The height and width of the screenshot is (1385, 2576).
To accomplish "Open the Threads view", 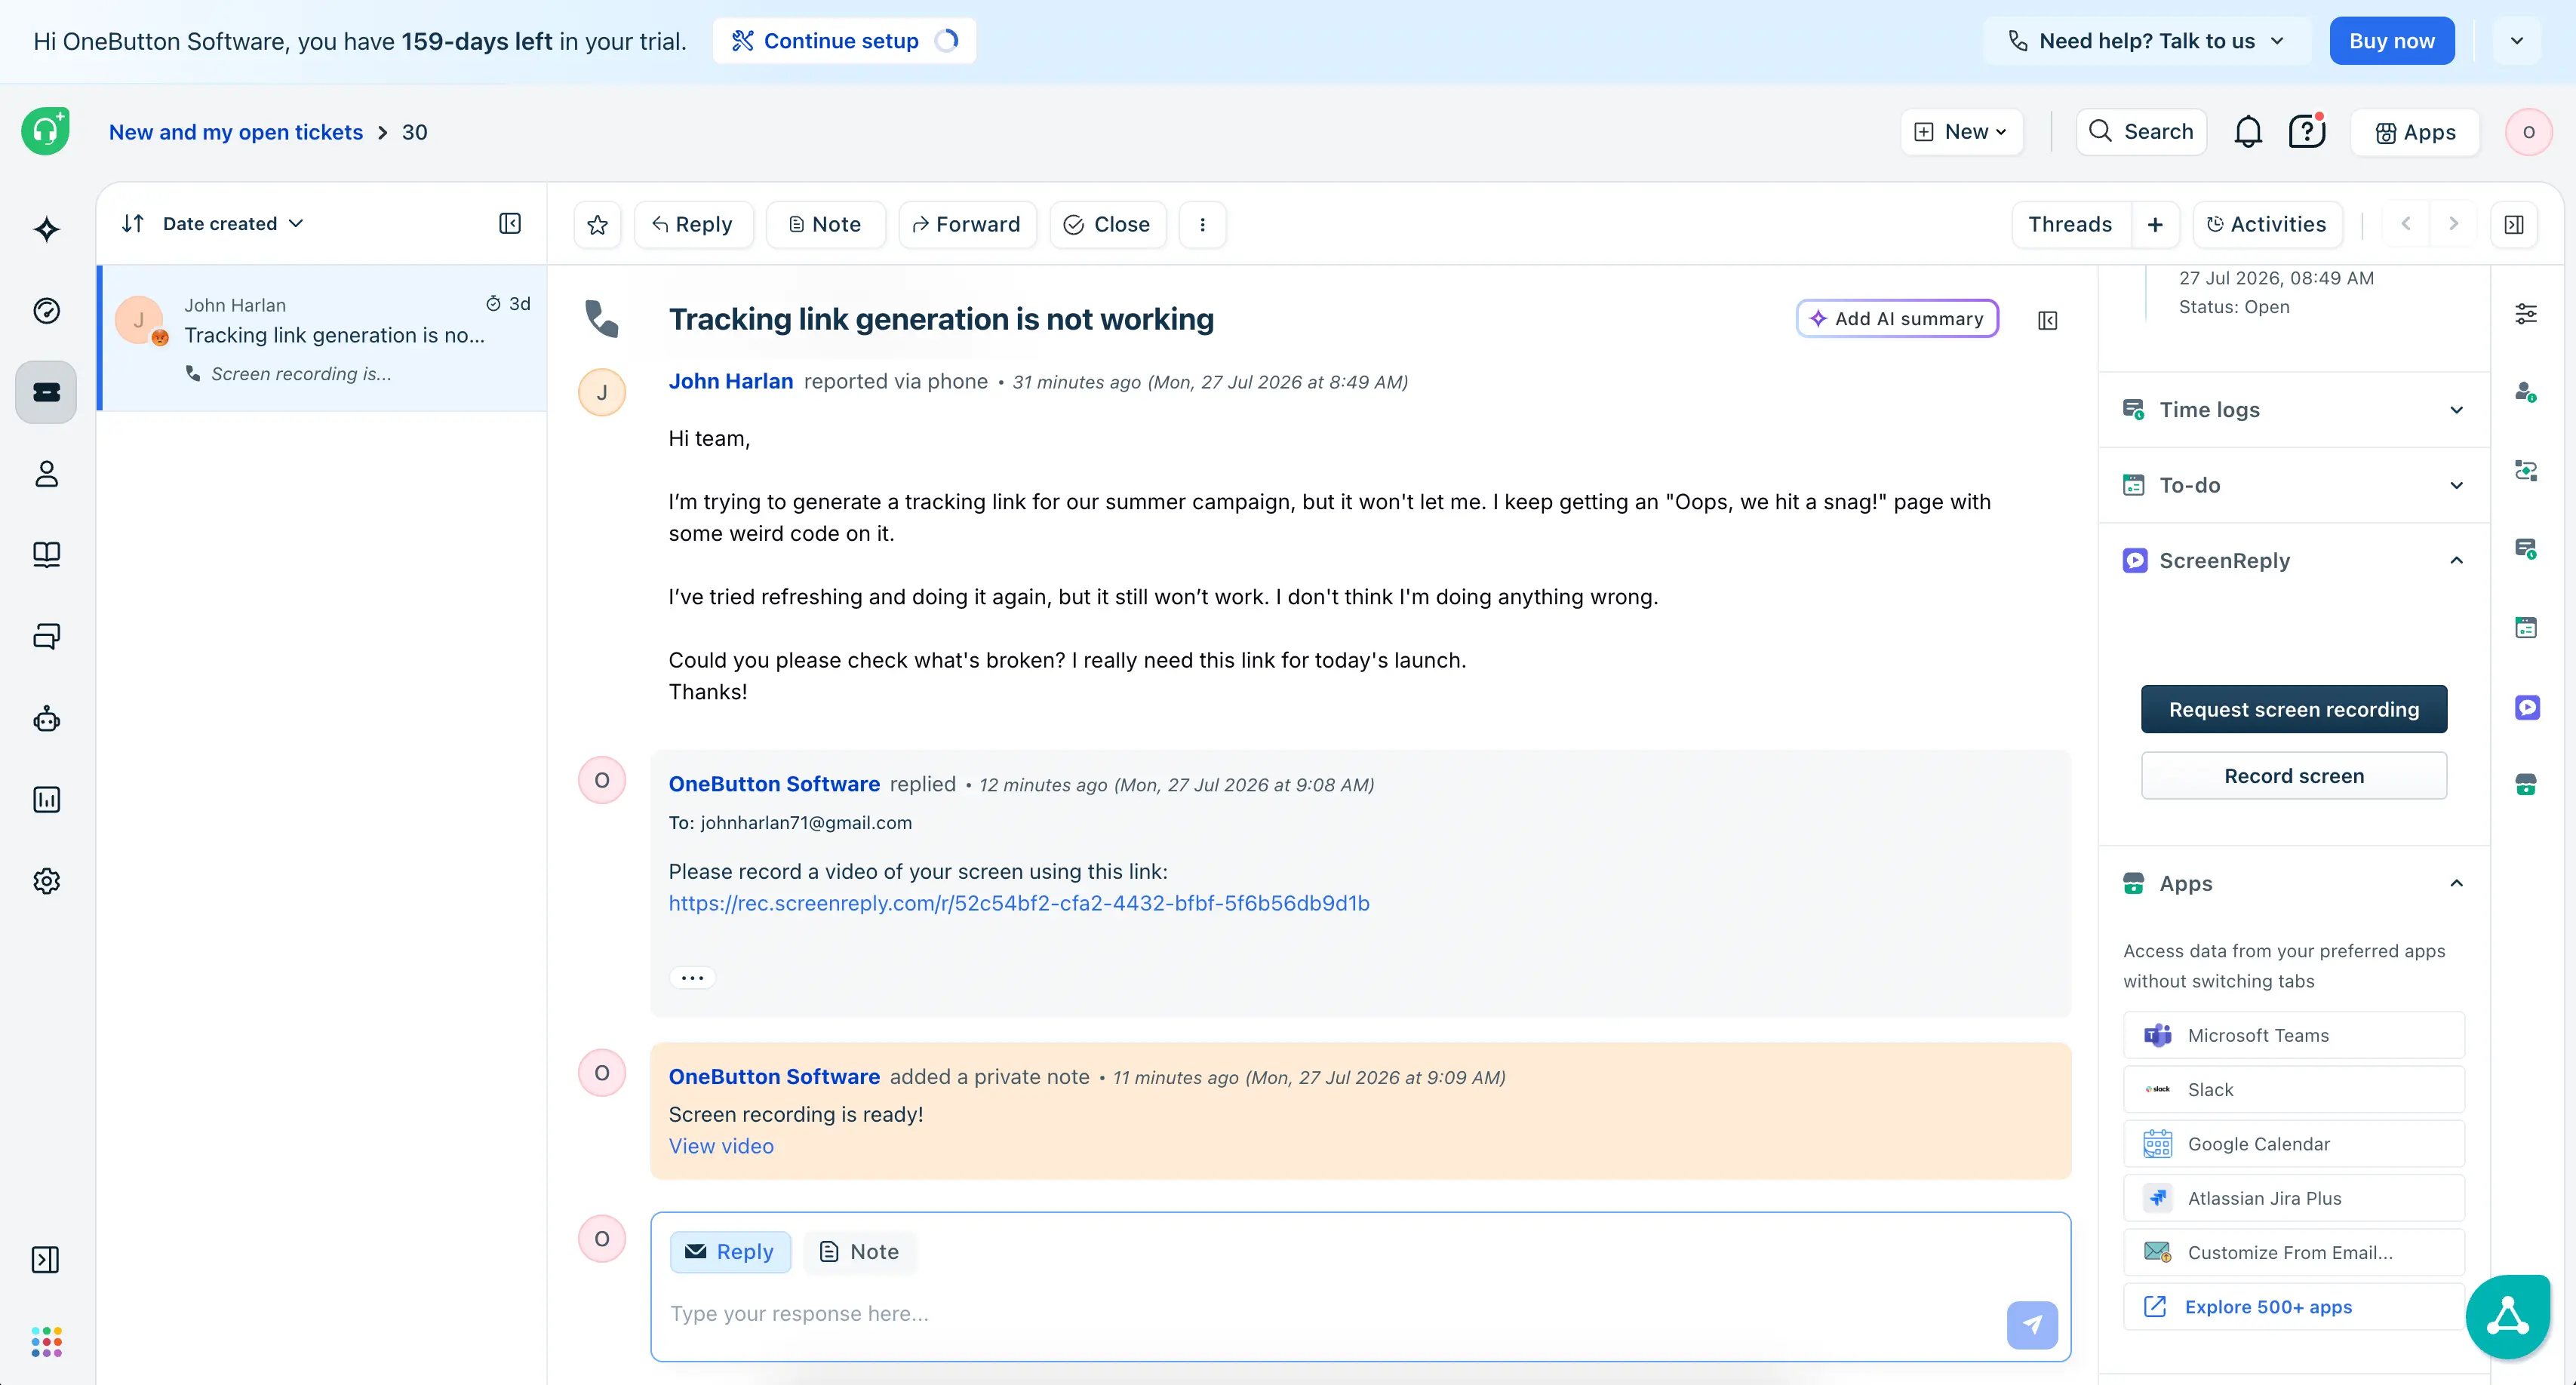I will (x=2070, y=224).
